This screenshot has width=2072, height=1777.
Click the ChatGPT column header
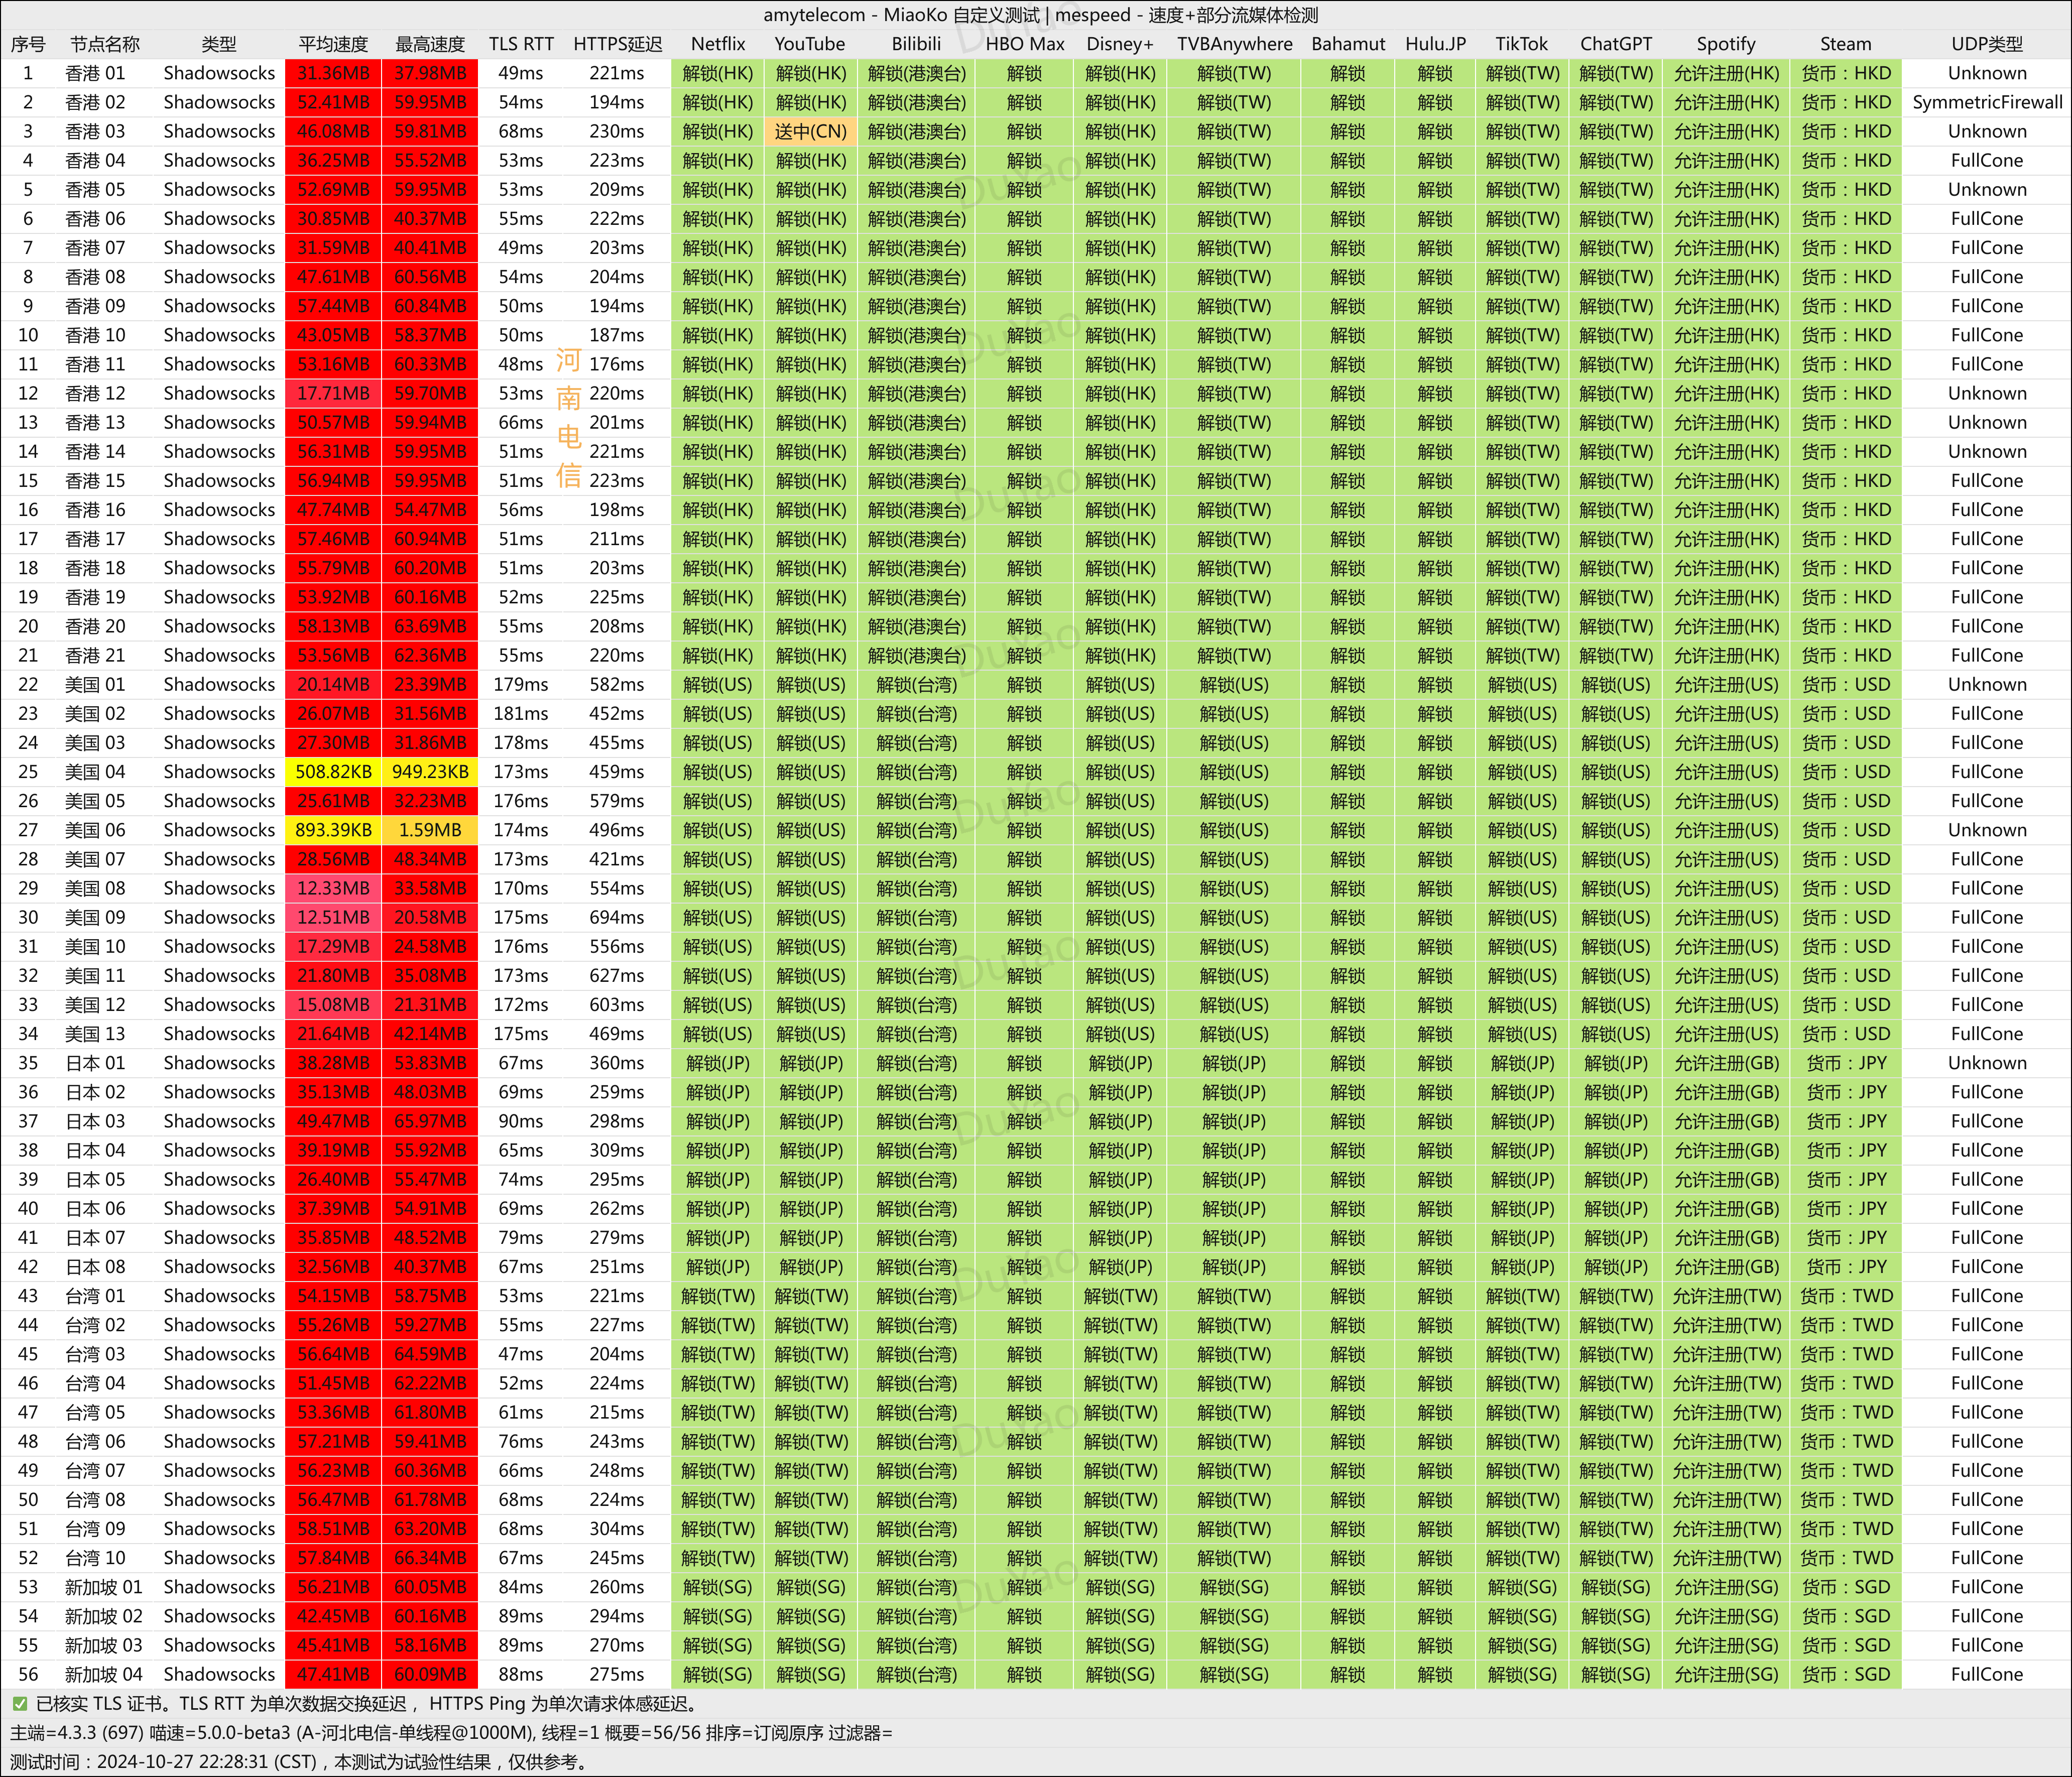[x=1615, y=44]
